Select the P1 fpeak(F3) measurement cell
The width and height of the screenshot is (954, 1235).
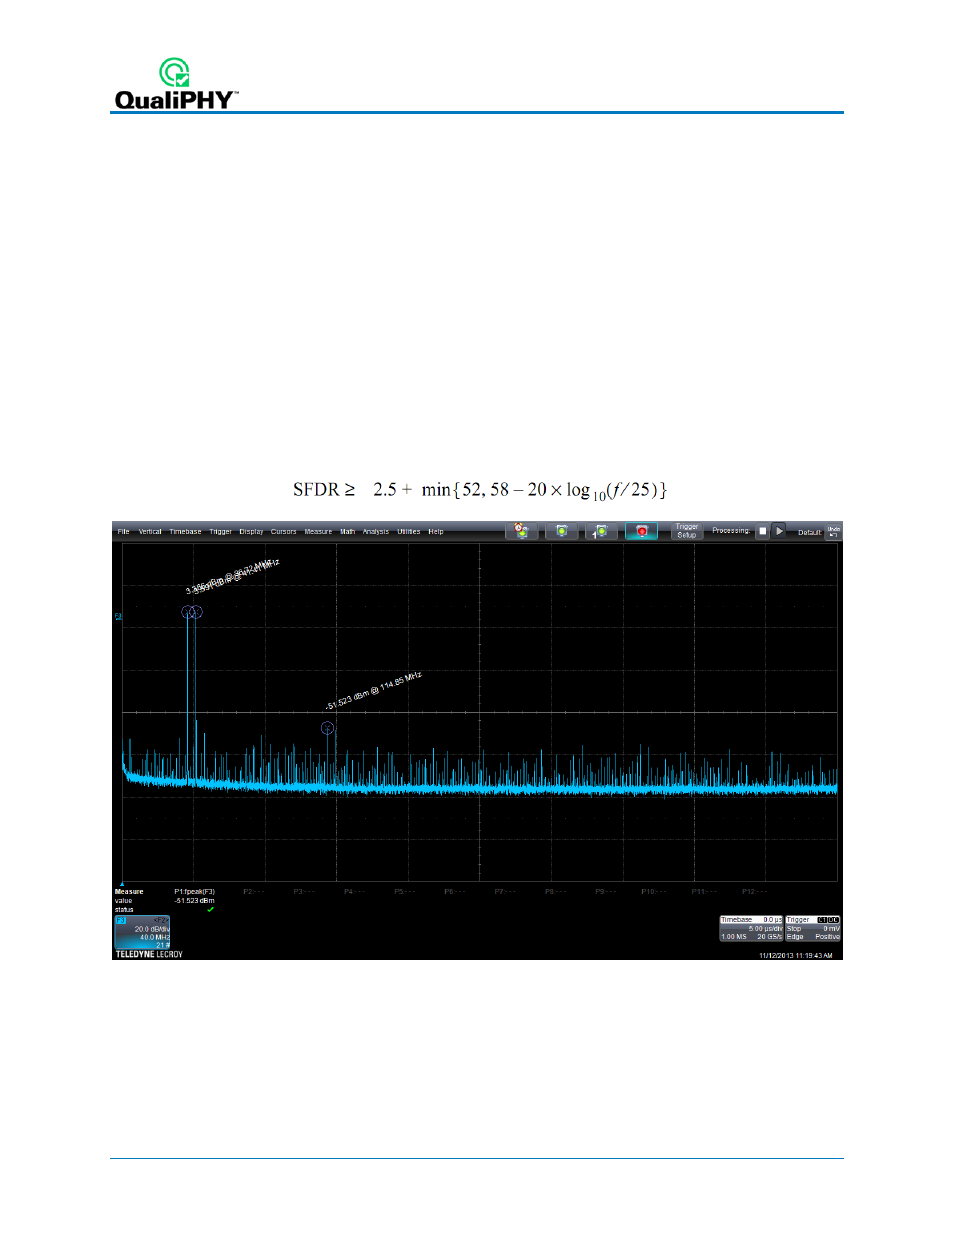pos(195,892)
